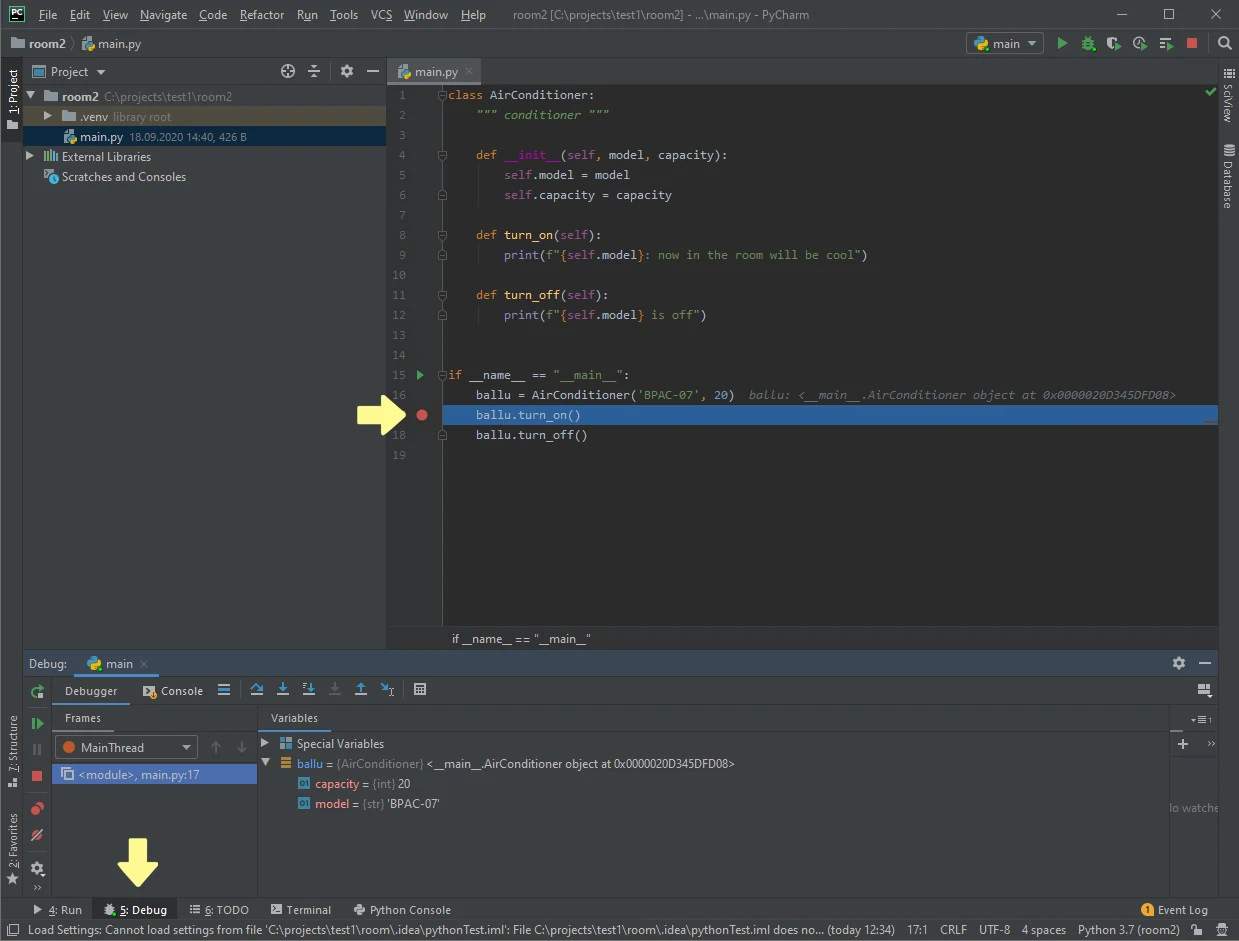Expand the Special Variables node

click(265, 743)
